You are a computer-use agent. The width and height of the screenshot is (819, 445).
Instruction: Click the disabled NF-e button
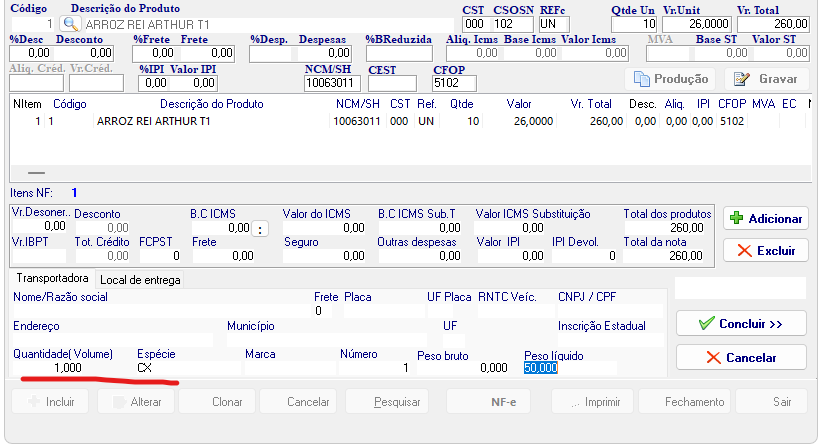pos(488,402)
